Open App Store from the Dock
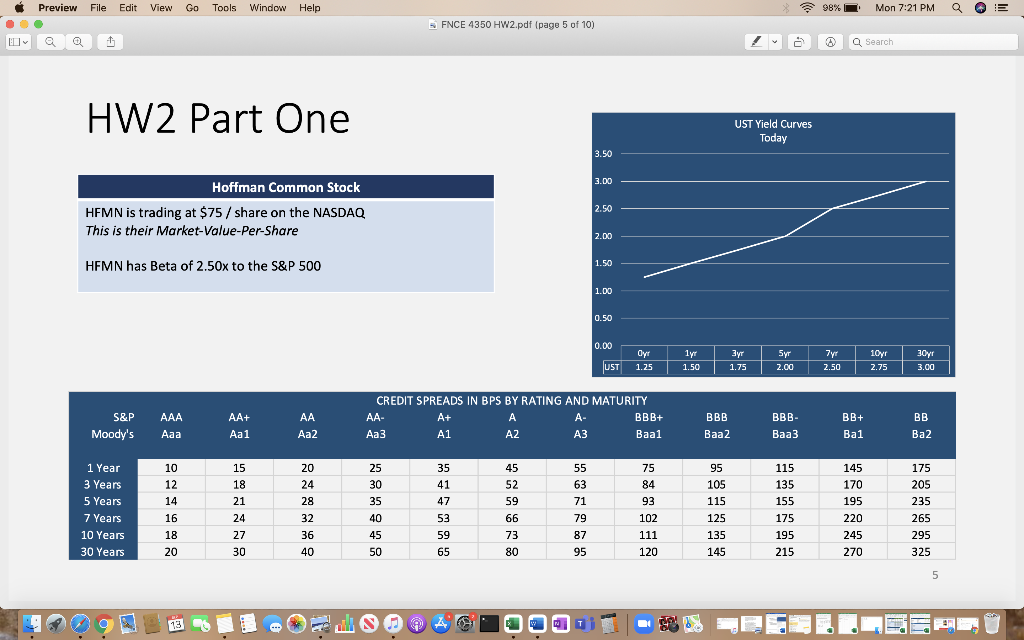 click(x=441, y=624)
